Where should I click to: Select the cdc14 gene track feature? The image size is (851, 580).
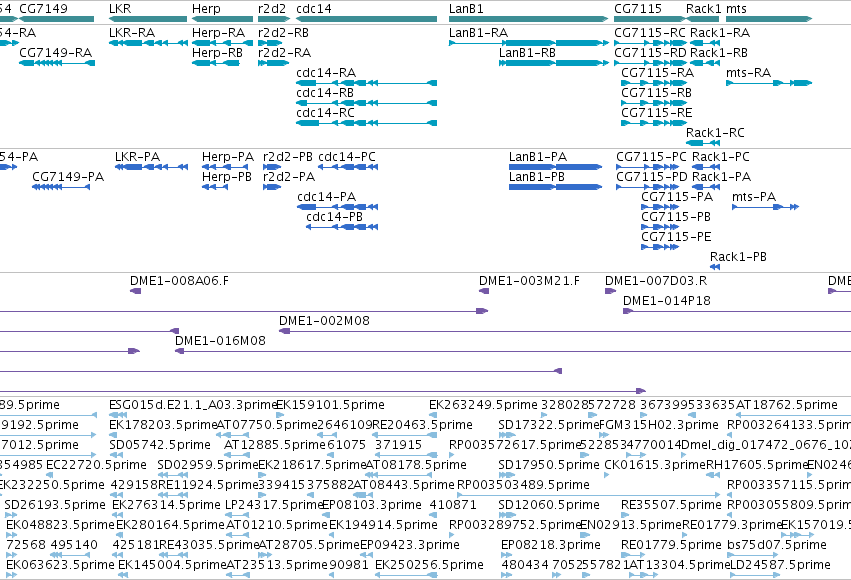[366, 19]
